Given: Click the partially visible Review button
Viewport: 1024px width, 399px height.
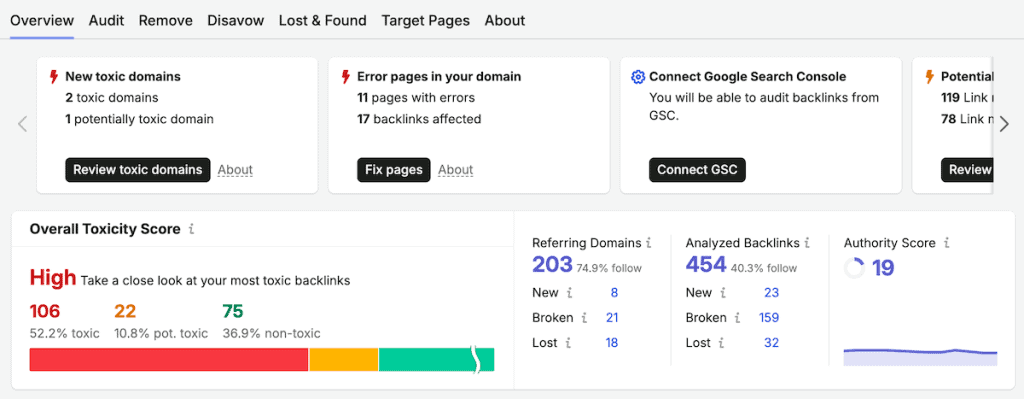Looking at the screenshot, I should (x=967, y=170).
